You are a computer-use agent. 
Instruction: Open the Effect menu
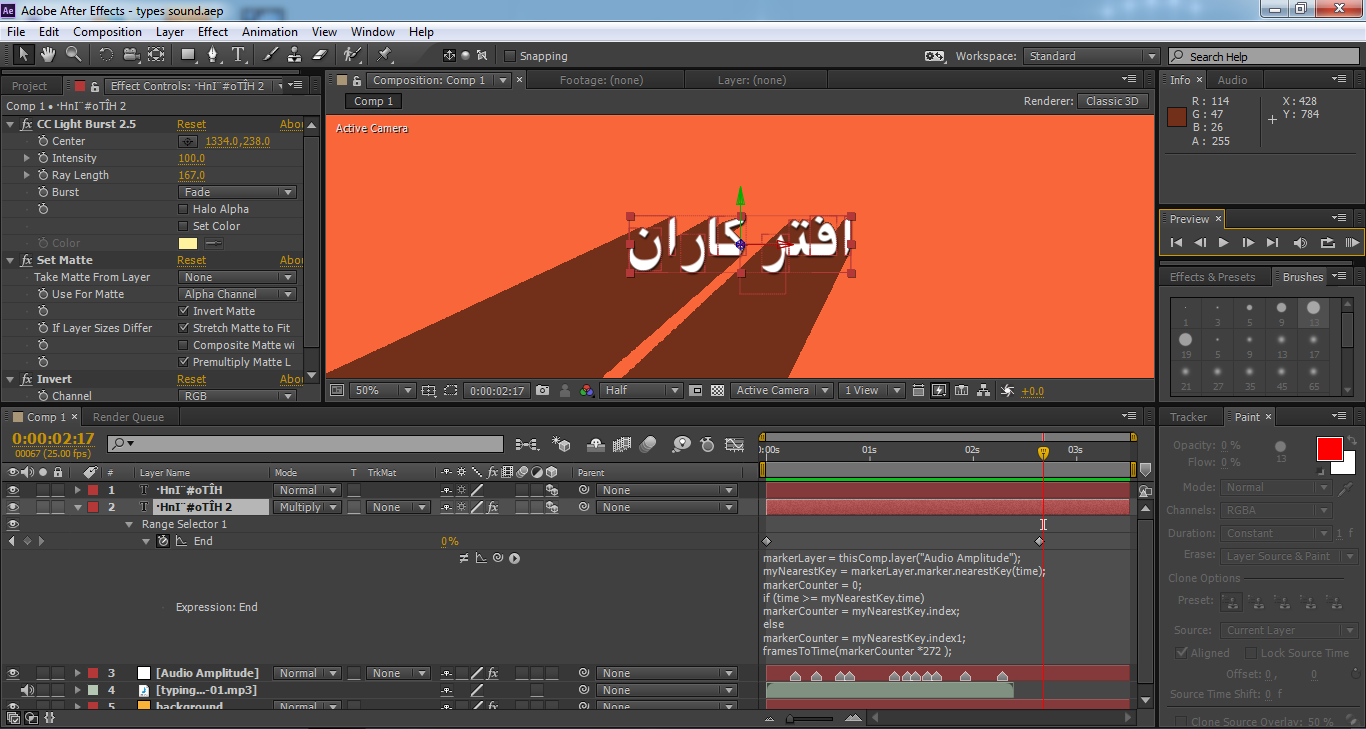coord(213,32)
